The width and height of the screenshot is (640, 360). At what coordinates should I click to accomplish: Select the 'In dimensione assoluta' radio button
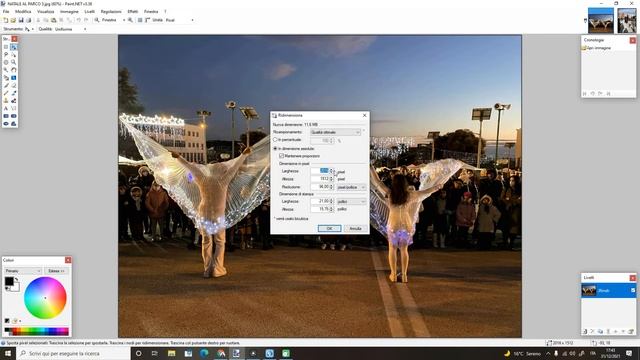tap(275, 149)
